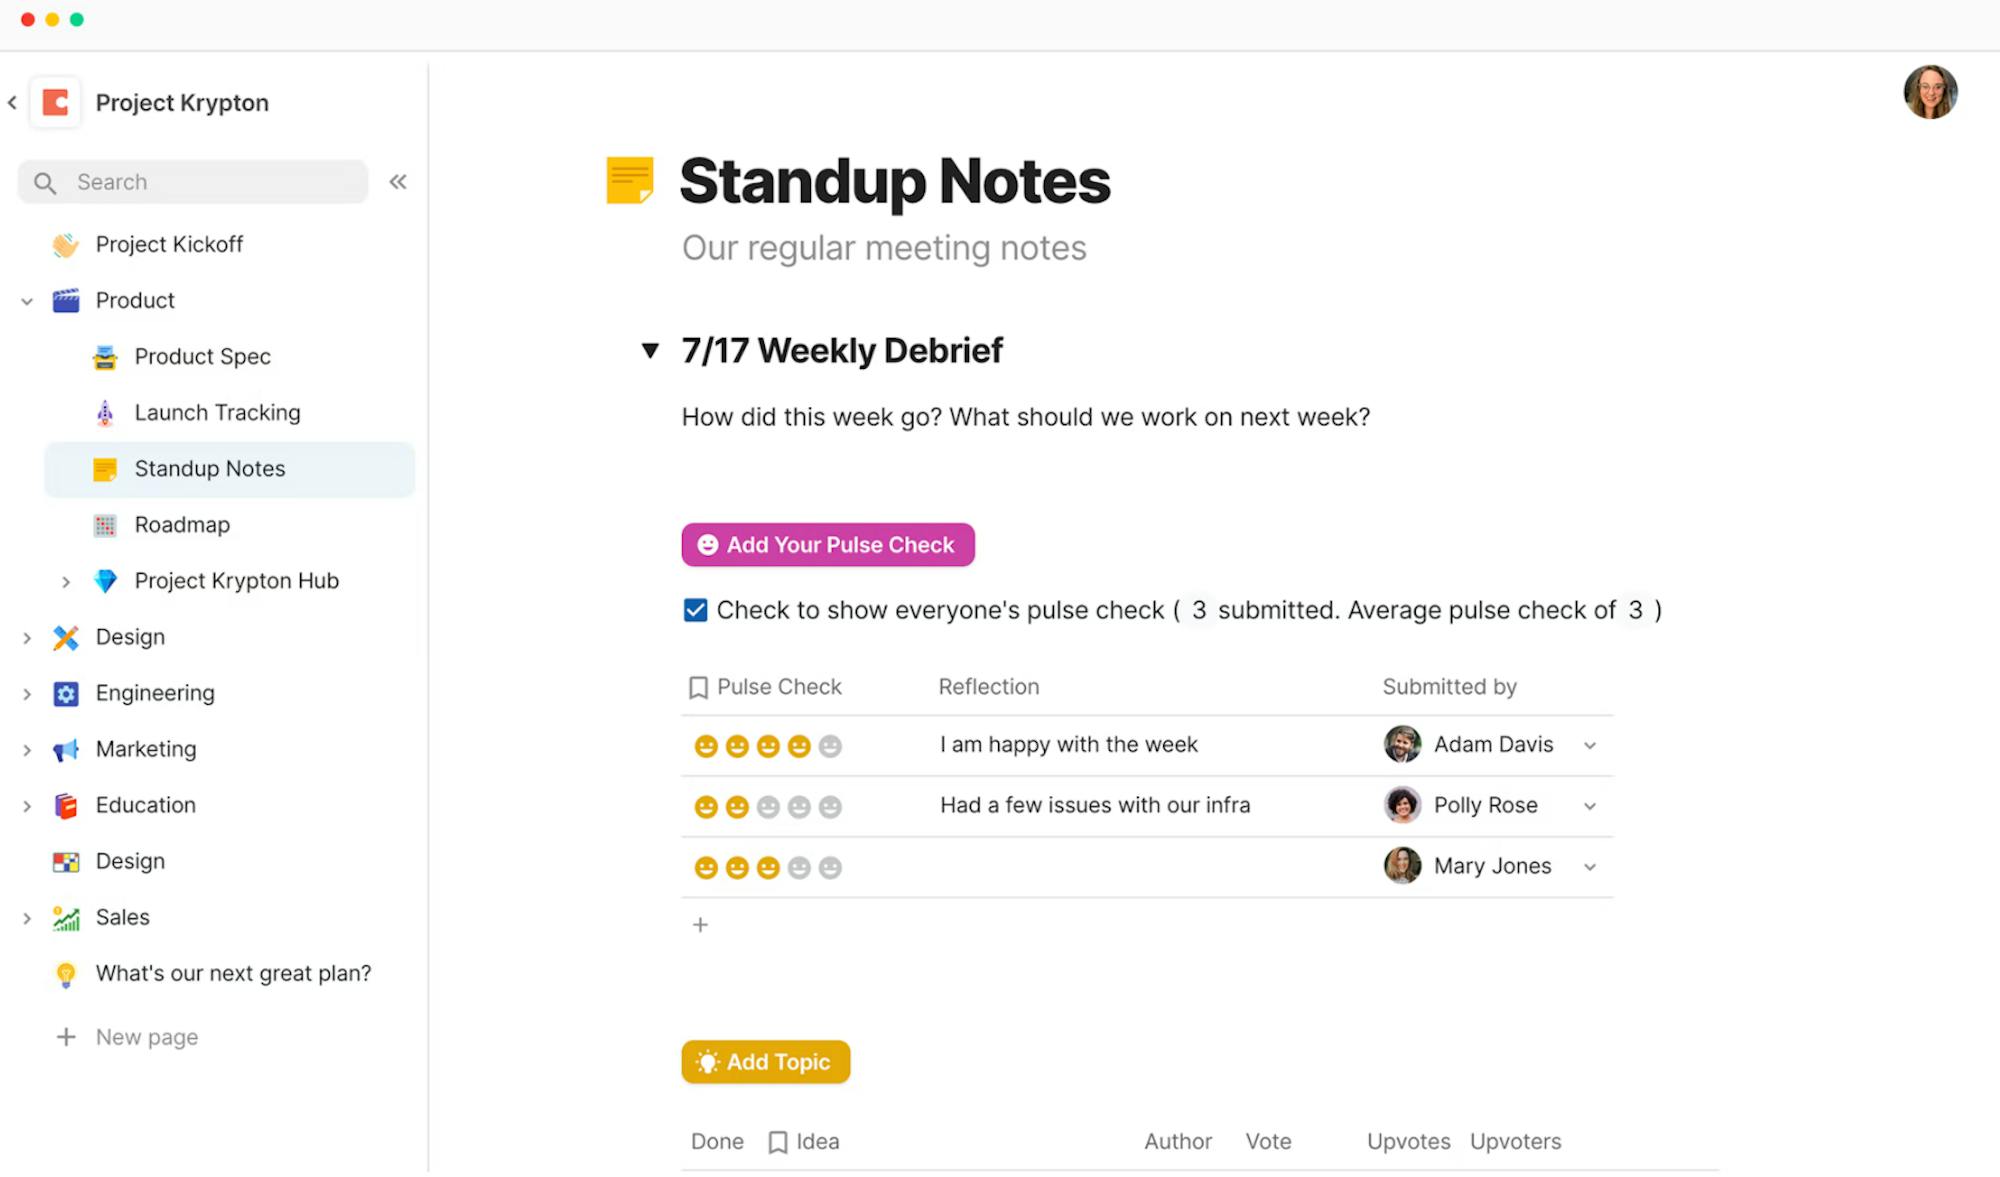Click Add Your Pulse Check button

click(x=828, y=545)
